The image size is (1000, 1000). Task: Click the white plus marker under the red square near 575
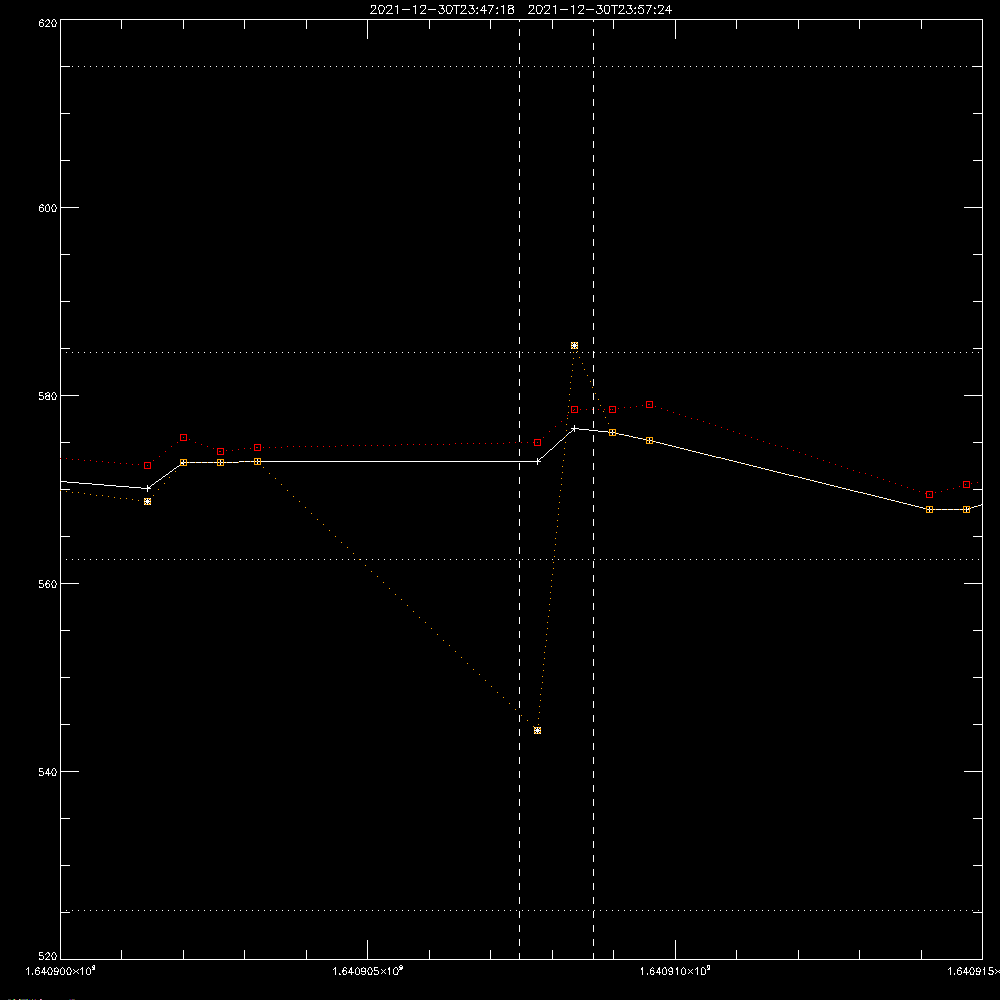pyautogui.click(x=538, y=461)
